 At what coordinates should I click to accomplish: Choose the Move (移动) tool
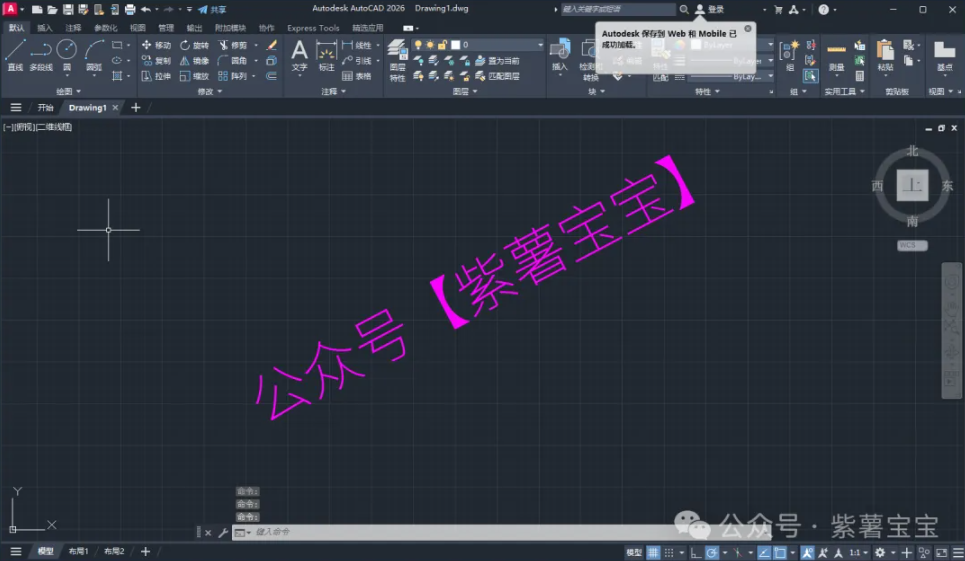click(x=156, y=45)
